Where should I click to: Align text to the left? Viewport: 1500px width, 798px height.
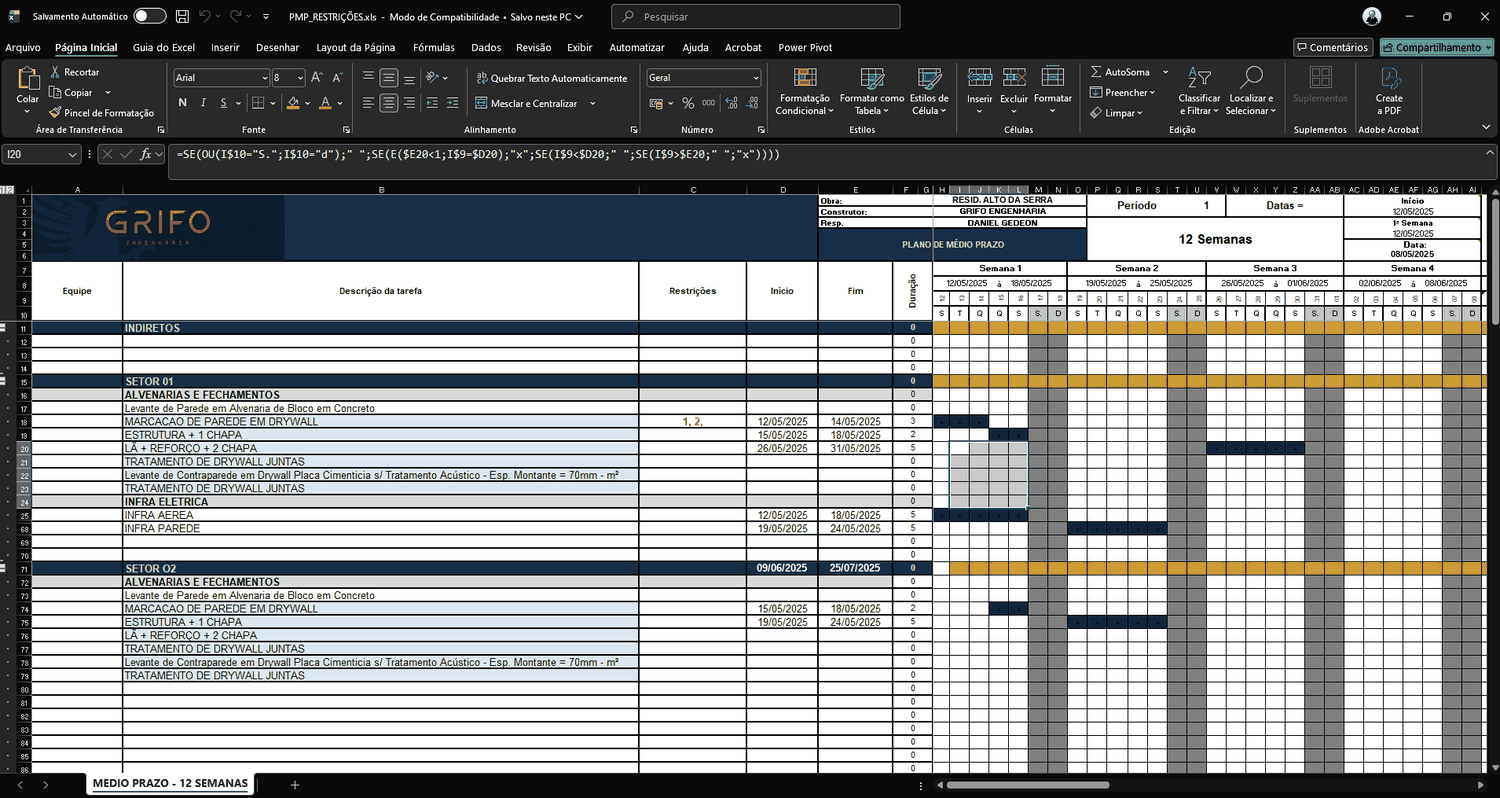(x=368, y=103)
